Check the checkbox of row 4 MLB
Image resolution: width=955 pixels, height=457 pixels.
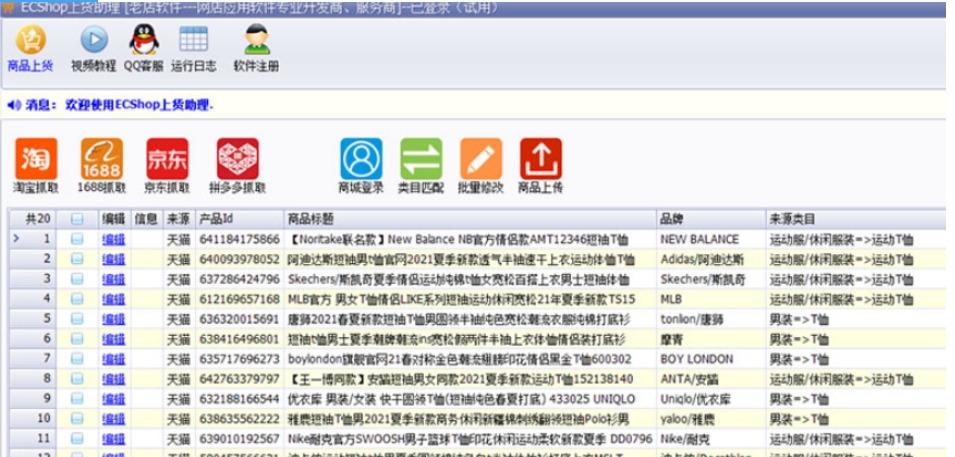77,299
